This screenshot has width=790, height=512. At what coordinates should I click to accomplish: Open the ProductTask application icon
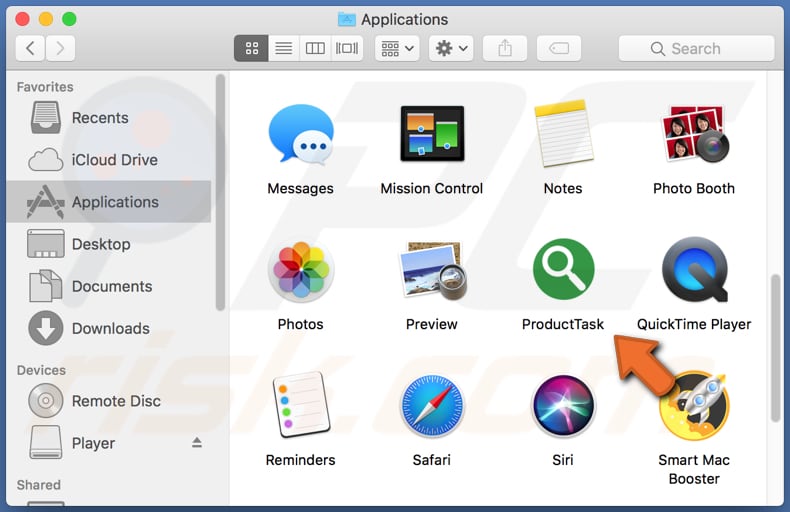tap(563, 271)
